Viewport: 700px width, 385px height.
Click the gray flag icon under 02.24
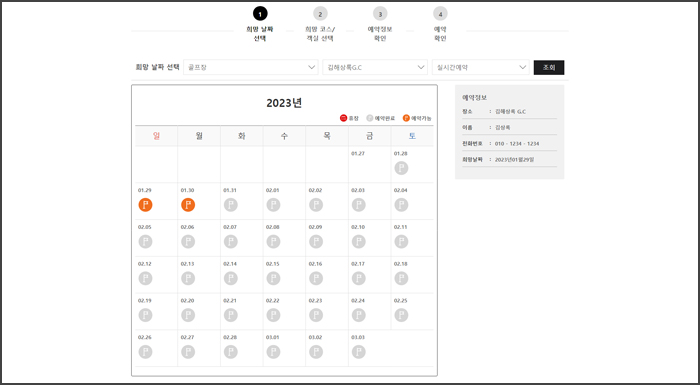358,315
